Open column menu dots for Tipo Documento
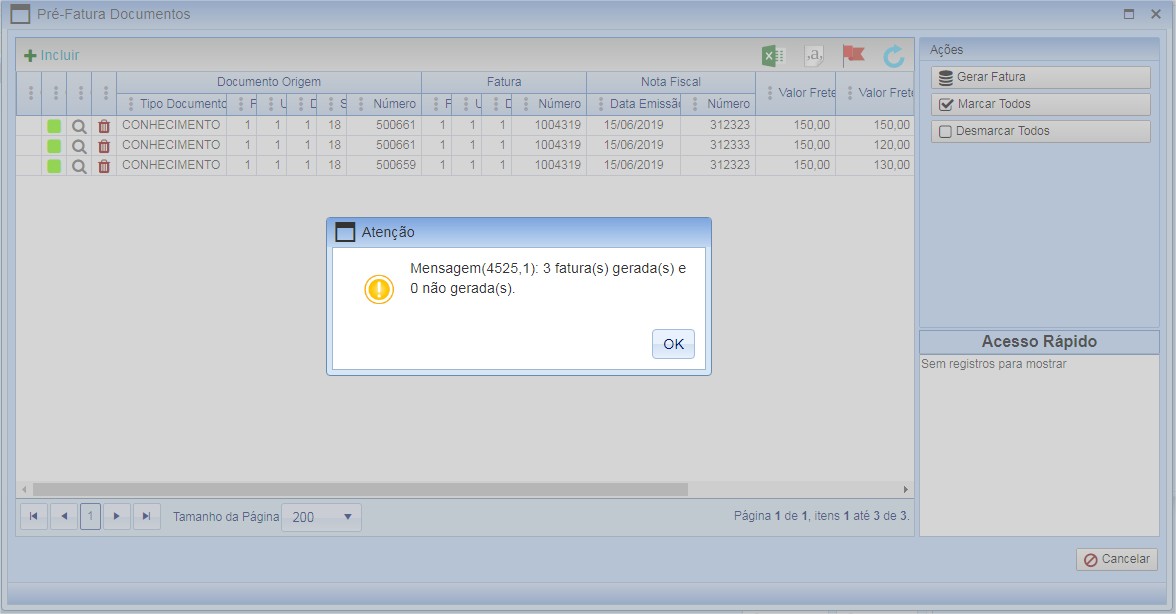This screenshot has height=614, width=1176. [131, 104]
